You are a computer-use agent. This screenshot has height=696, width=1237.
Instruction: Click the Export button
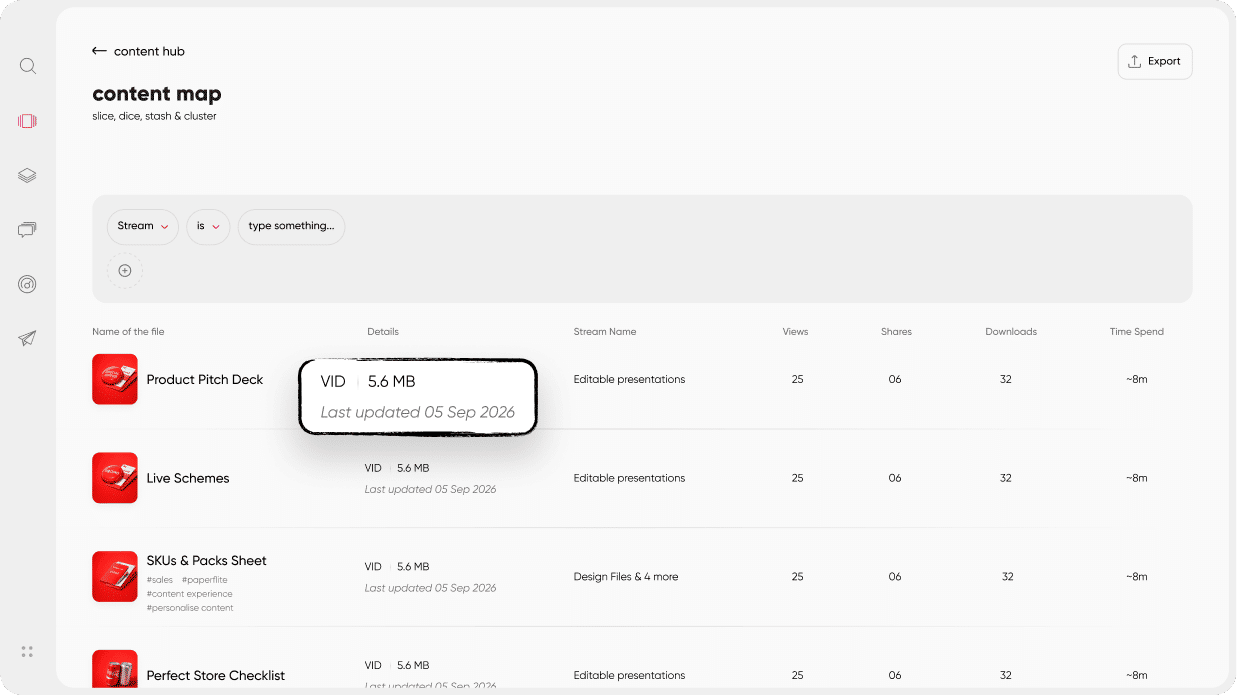[1155, 61]
